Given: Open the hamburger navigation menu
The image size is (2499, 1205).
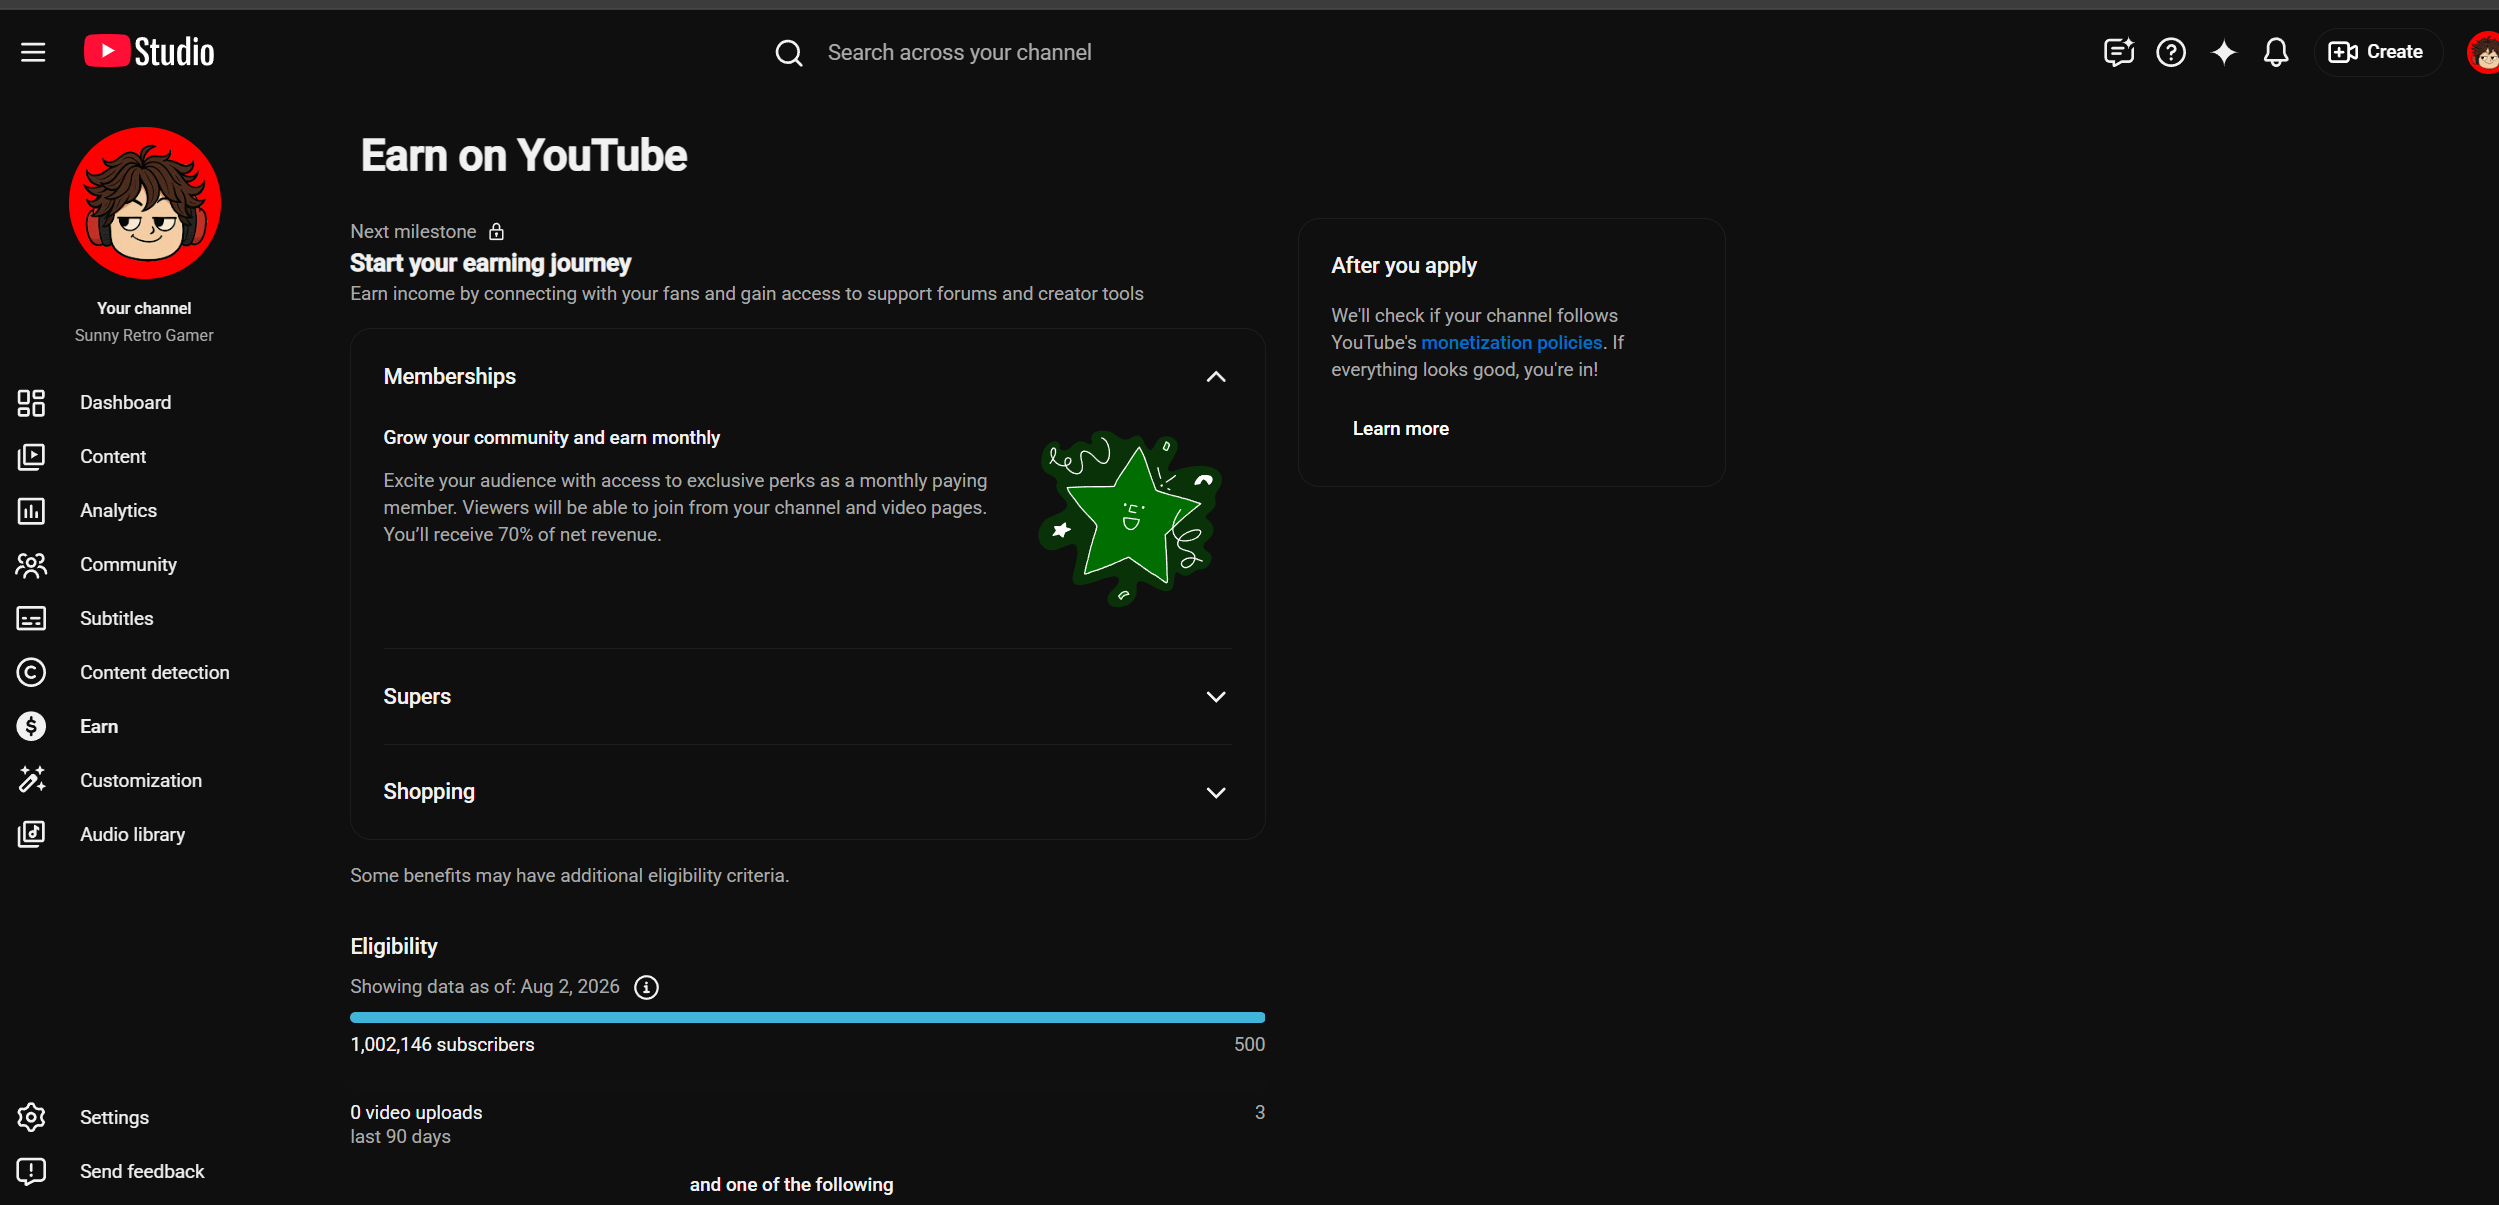Looking at the screenshot, I should [33, 52].
